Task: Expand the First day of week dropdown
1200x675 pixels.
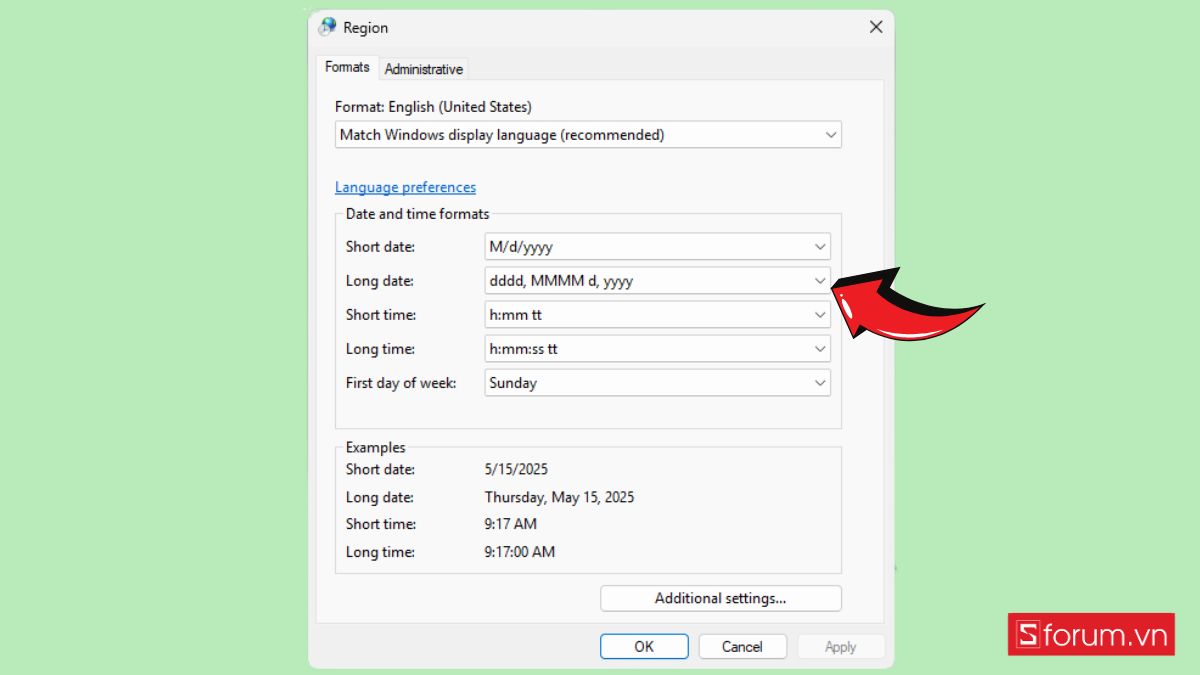Action: (x=657, y=383)
